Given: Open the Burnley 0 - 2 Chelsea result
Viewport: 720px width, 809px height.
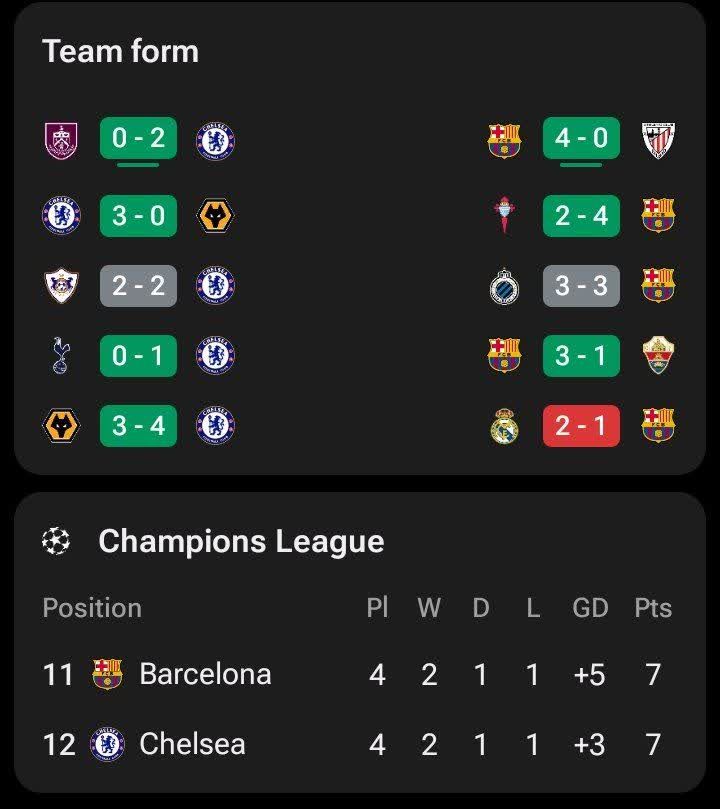Looking at the screenshot, I should point(138,138).
